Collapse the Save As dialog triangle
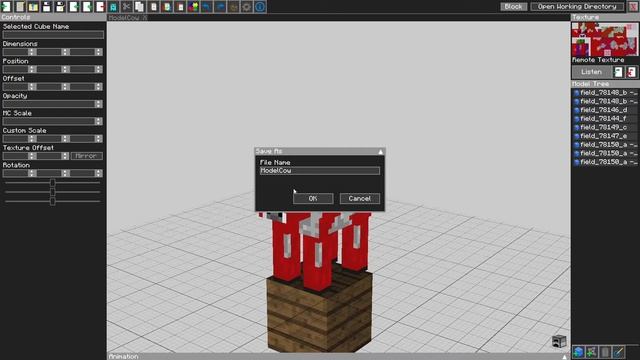This screenshot has height=360, width=640. (x=380, y=151)
